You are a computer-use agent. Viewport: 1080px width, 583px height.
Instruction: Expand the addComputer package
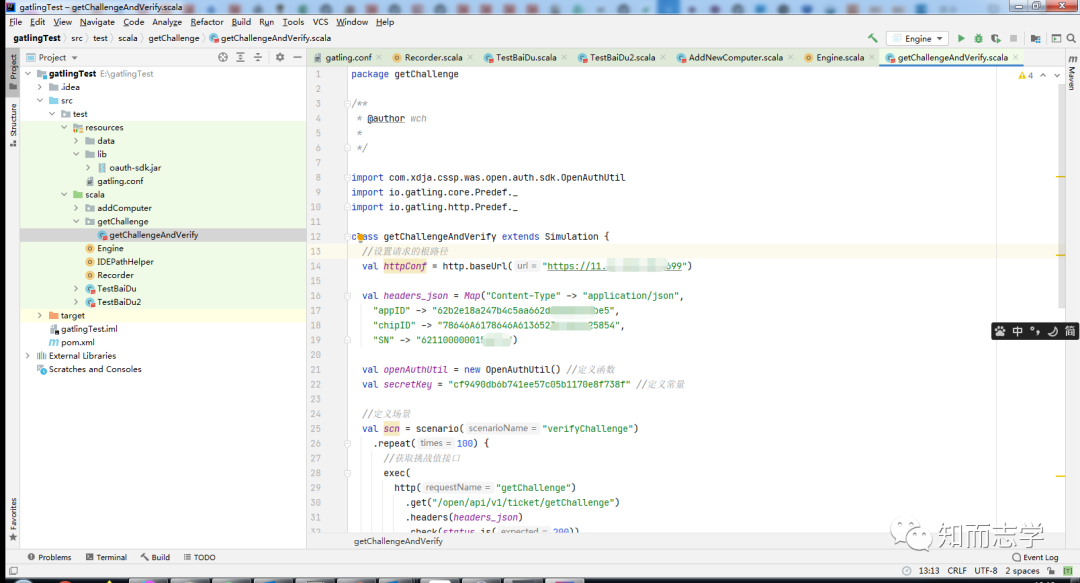(76, 208)
